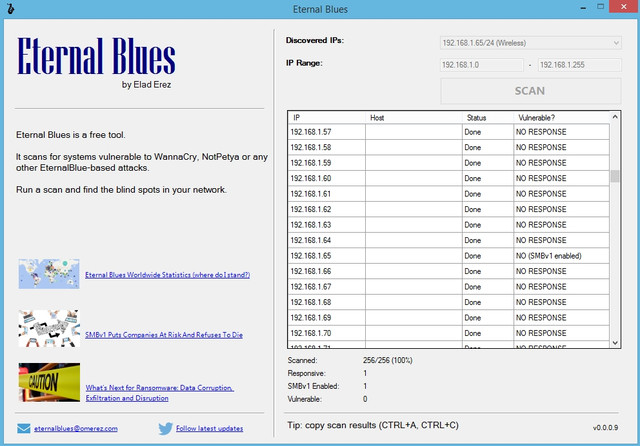Open SMBv1 Puts Companies At Risk link
This screenshot has height=446, width=640.
coord(164,335)
